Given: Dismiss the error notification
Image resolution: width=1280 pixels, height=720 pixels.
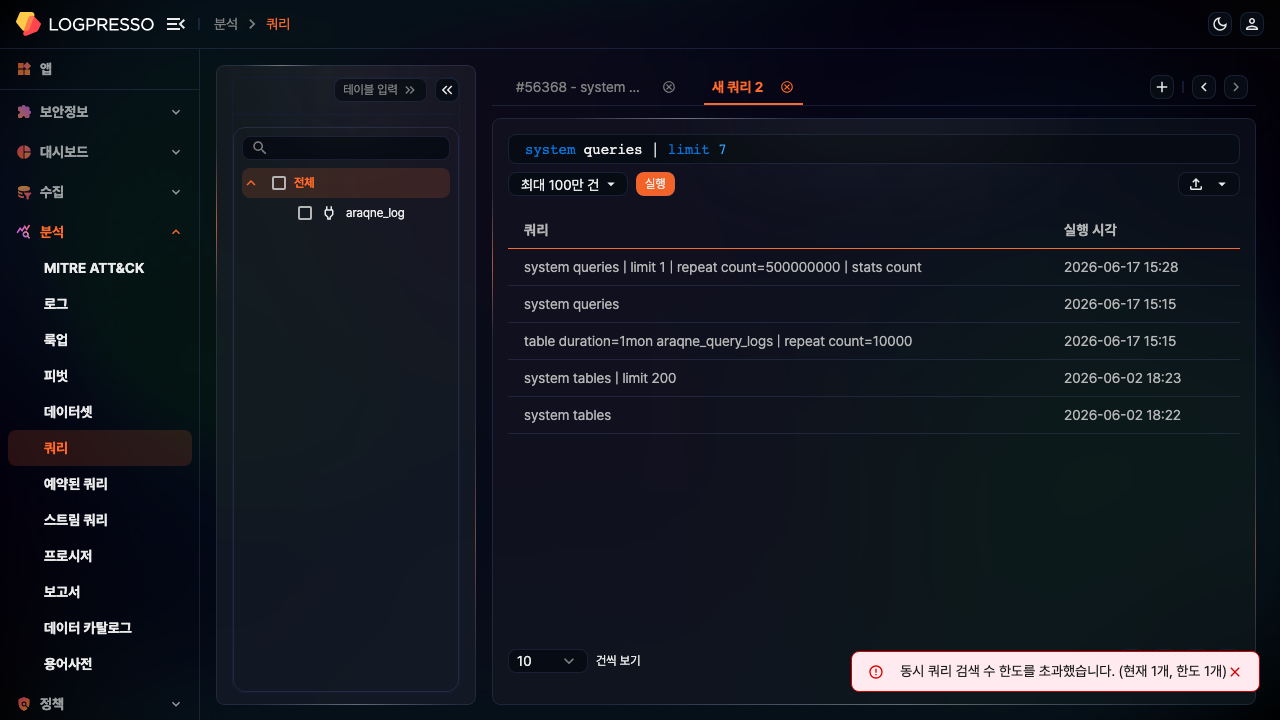Looking at the screenshot, I should click(1235, 672).
